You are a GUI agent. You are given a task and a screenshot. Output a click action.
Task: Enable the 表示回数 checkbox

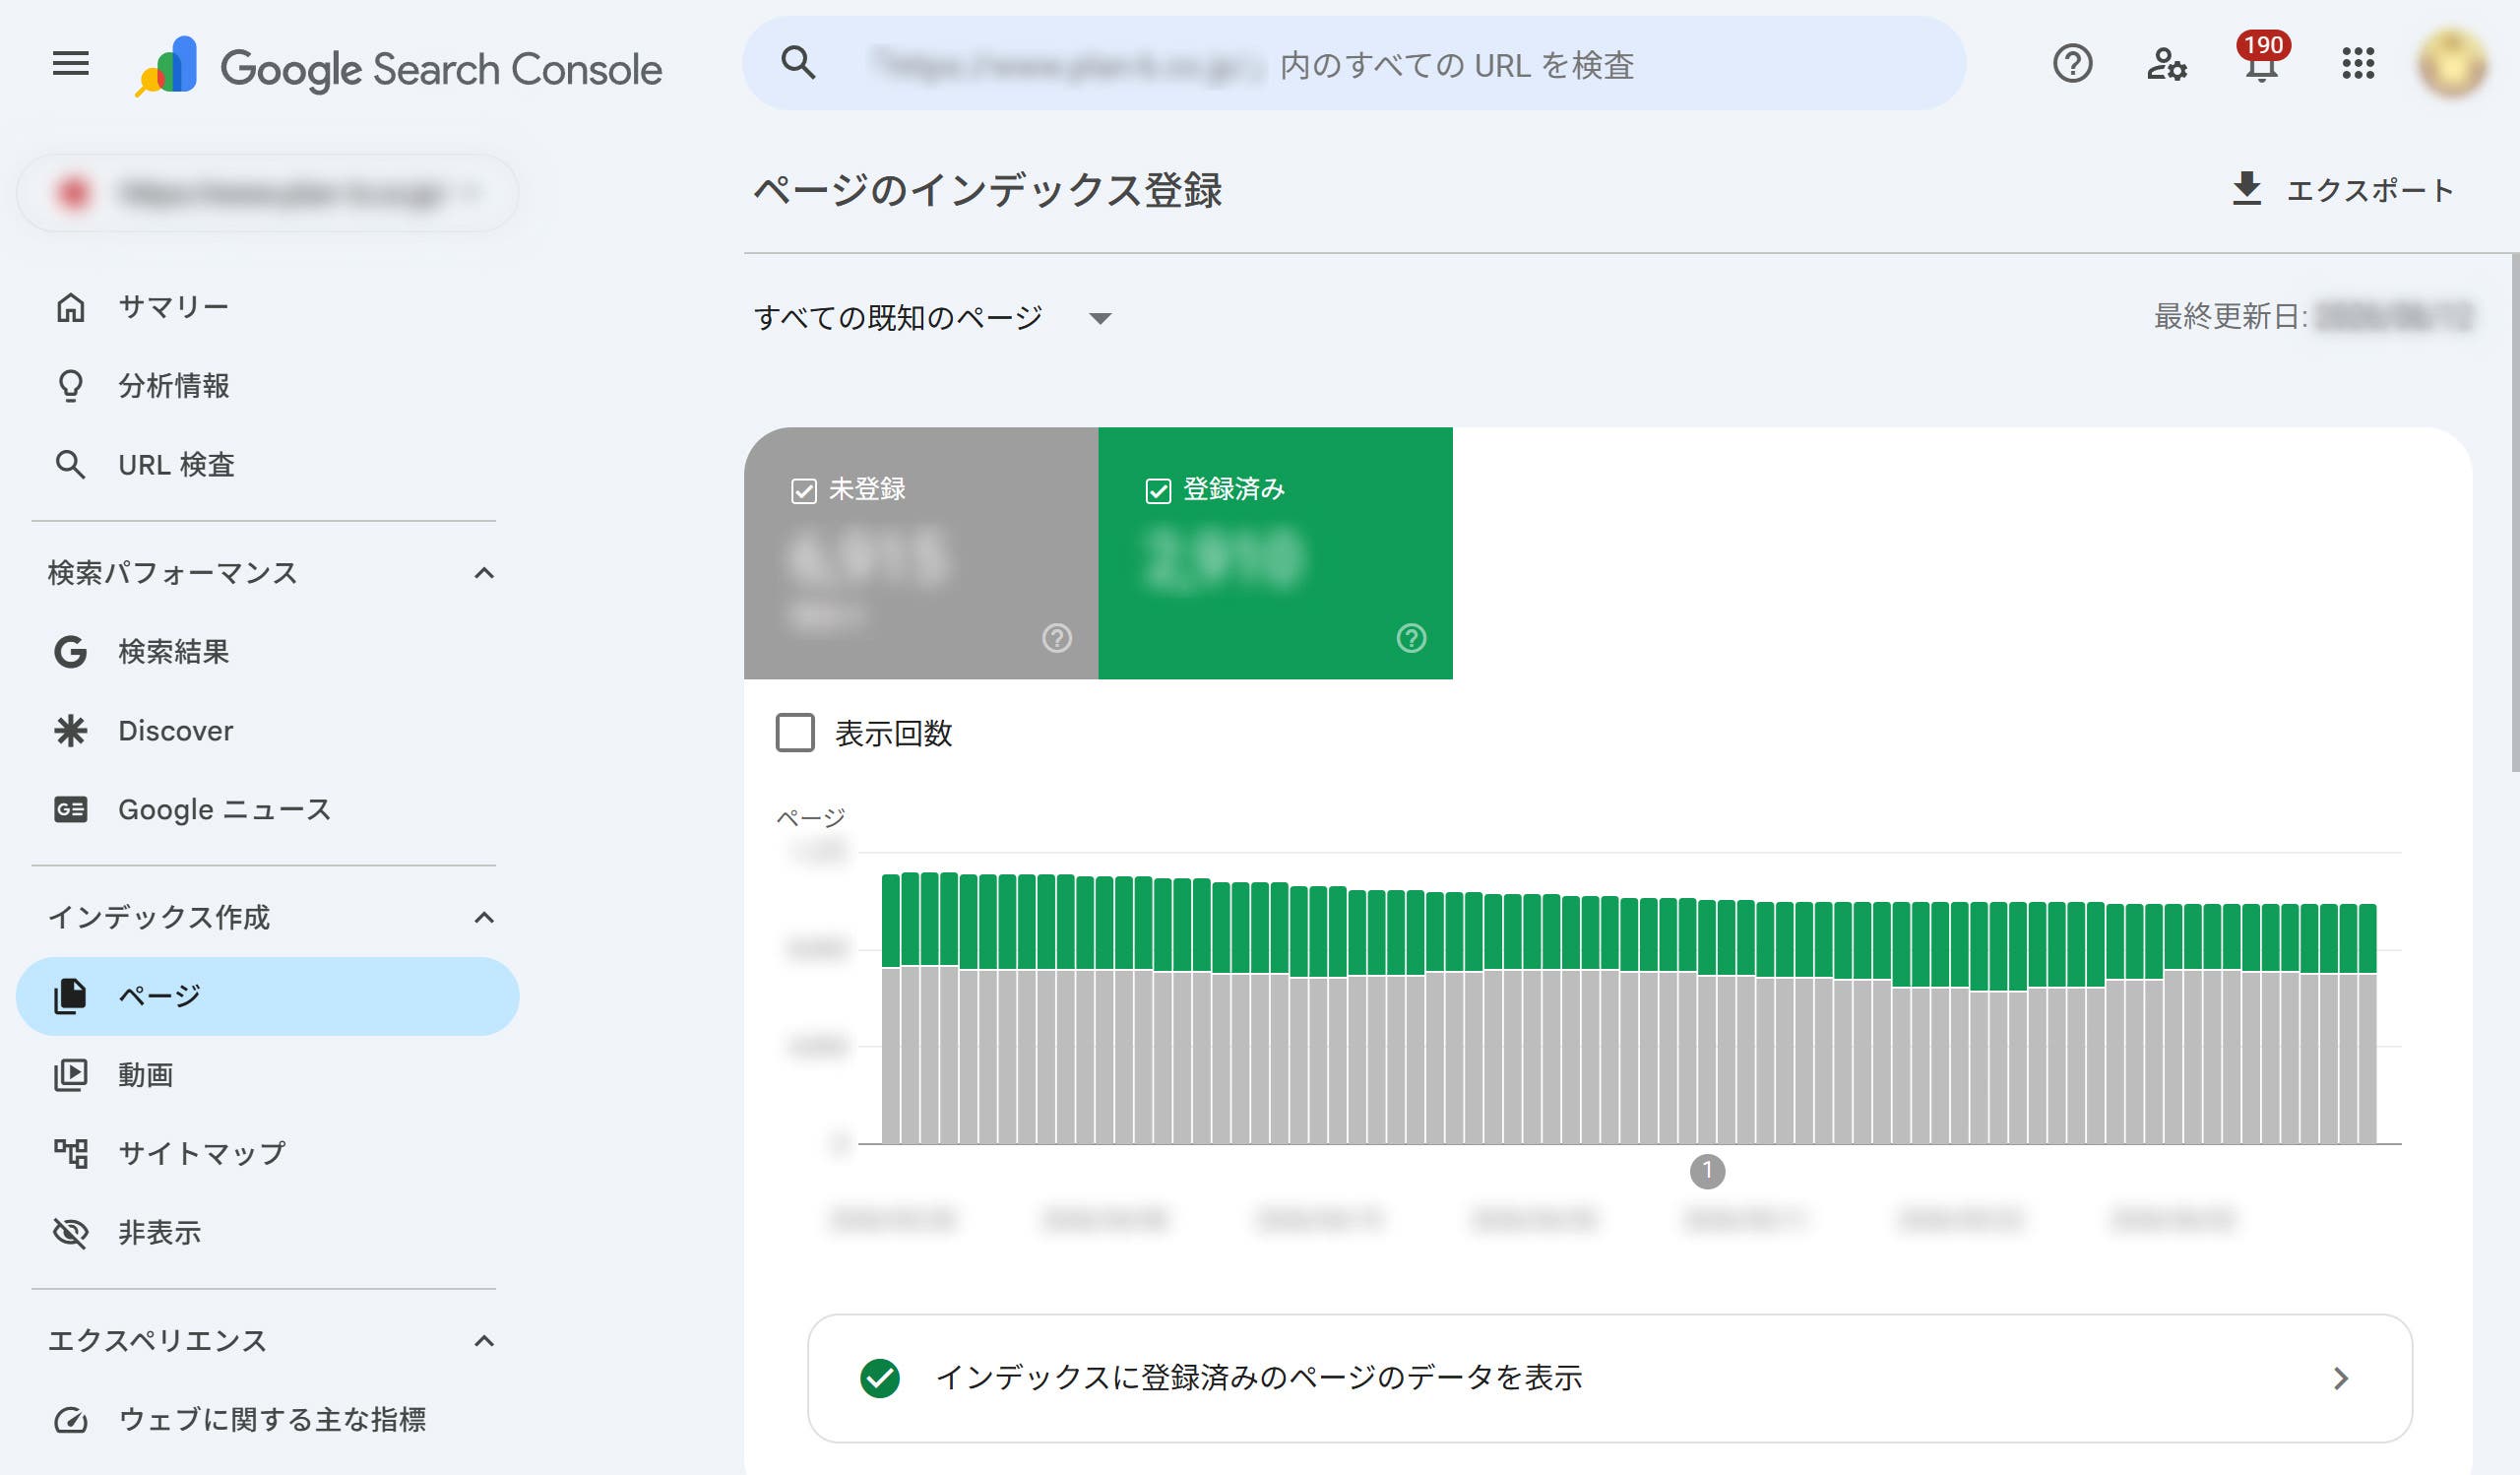795,733
